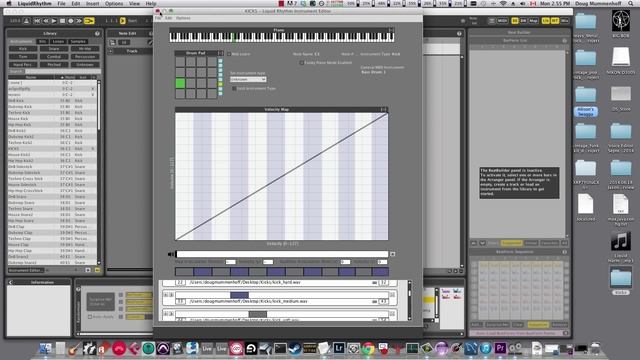Click the Instrument Editor button under the library
The height and width of the screenshot is (360, 640).
coord(26,270)
